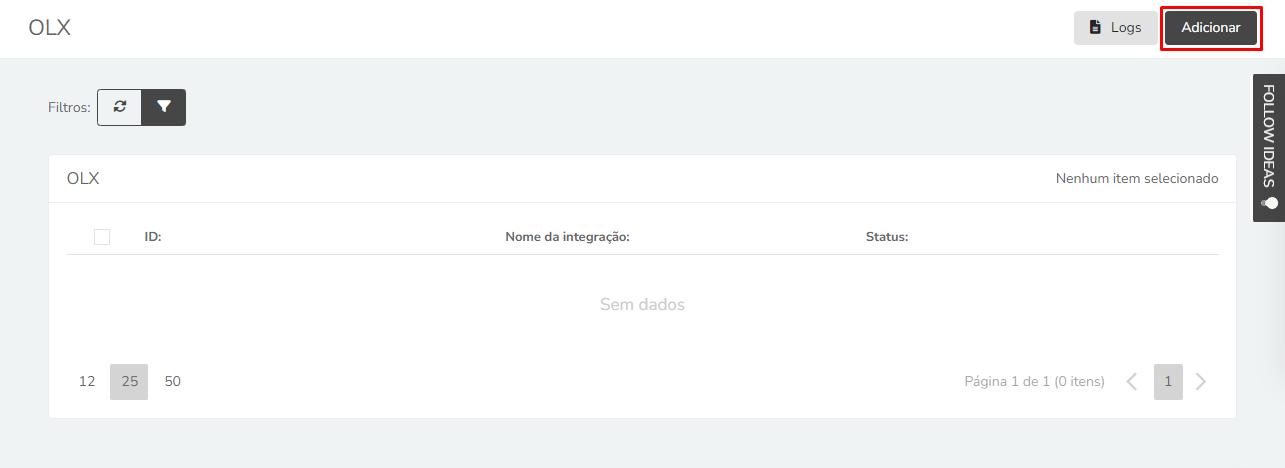Select page number 1 in pagination
This screenshot has height=468, width=1285.
click(1168, 381)
